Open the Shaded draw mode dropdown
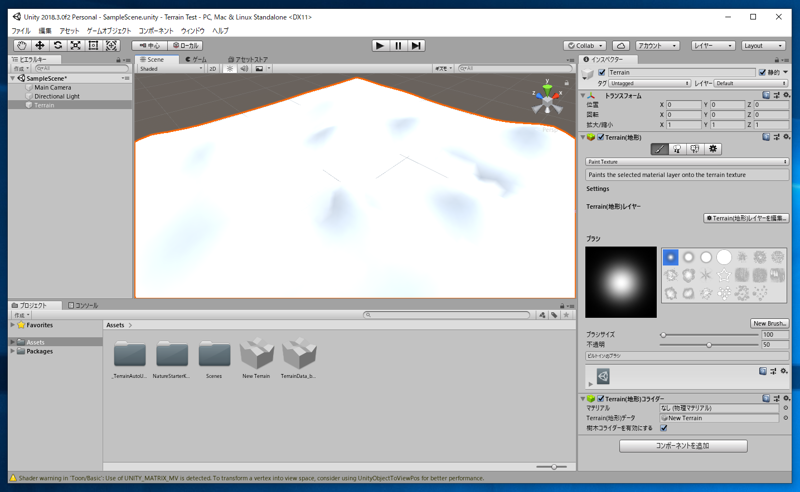 point(170,68)
